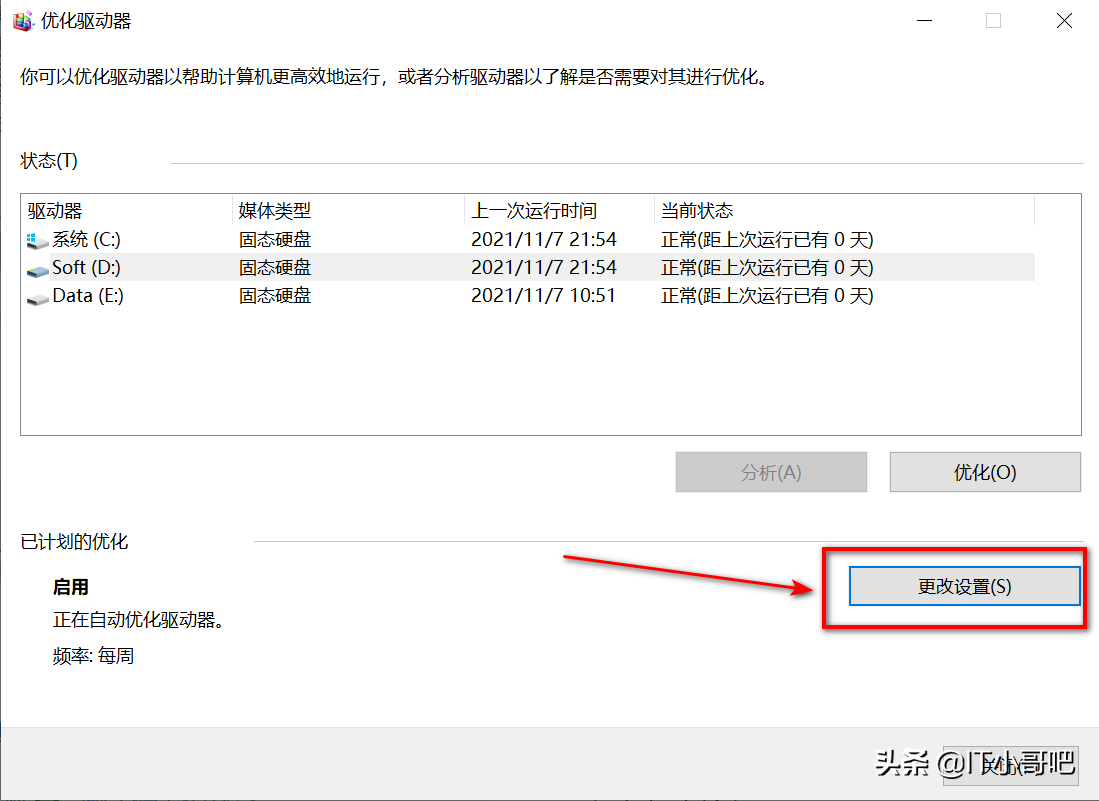
Task: Click the disabled 分析(A) button
Action: [770, 471]
